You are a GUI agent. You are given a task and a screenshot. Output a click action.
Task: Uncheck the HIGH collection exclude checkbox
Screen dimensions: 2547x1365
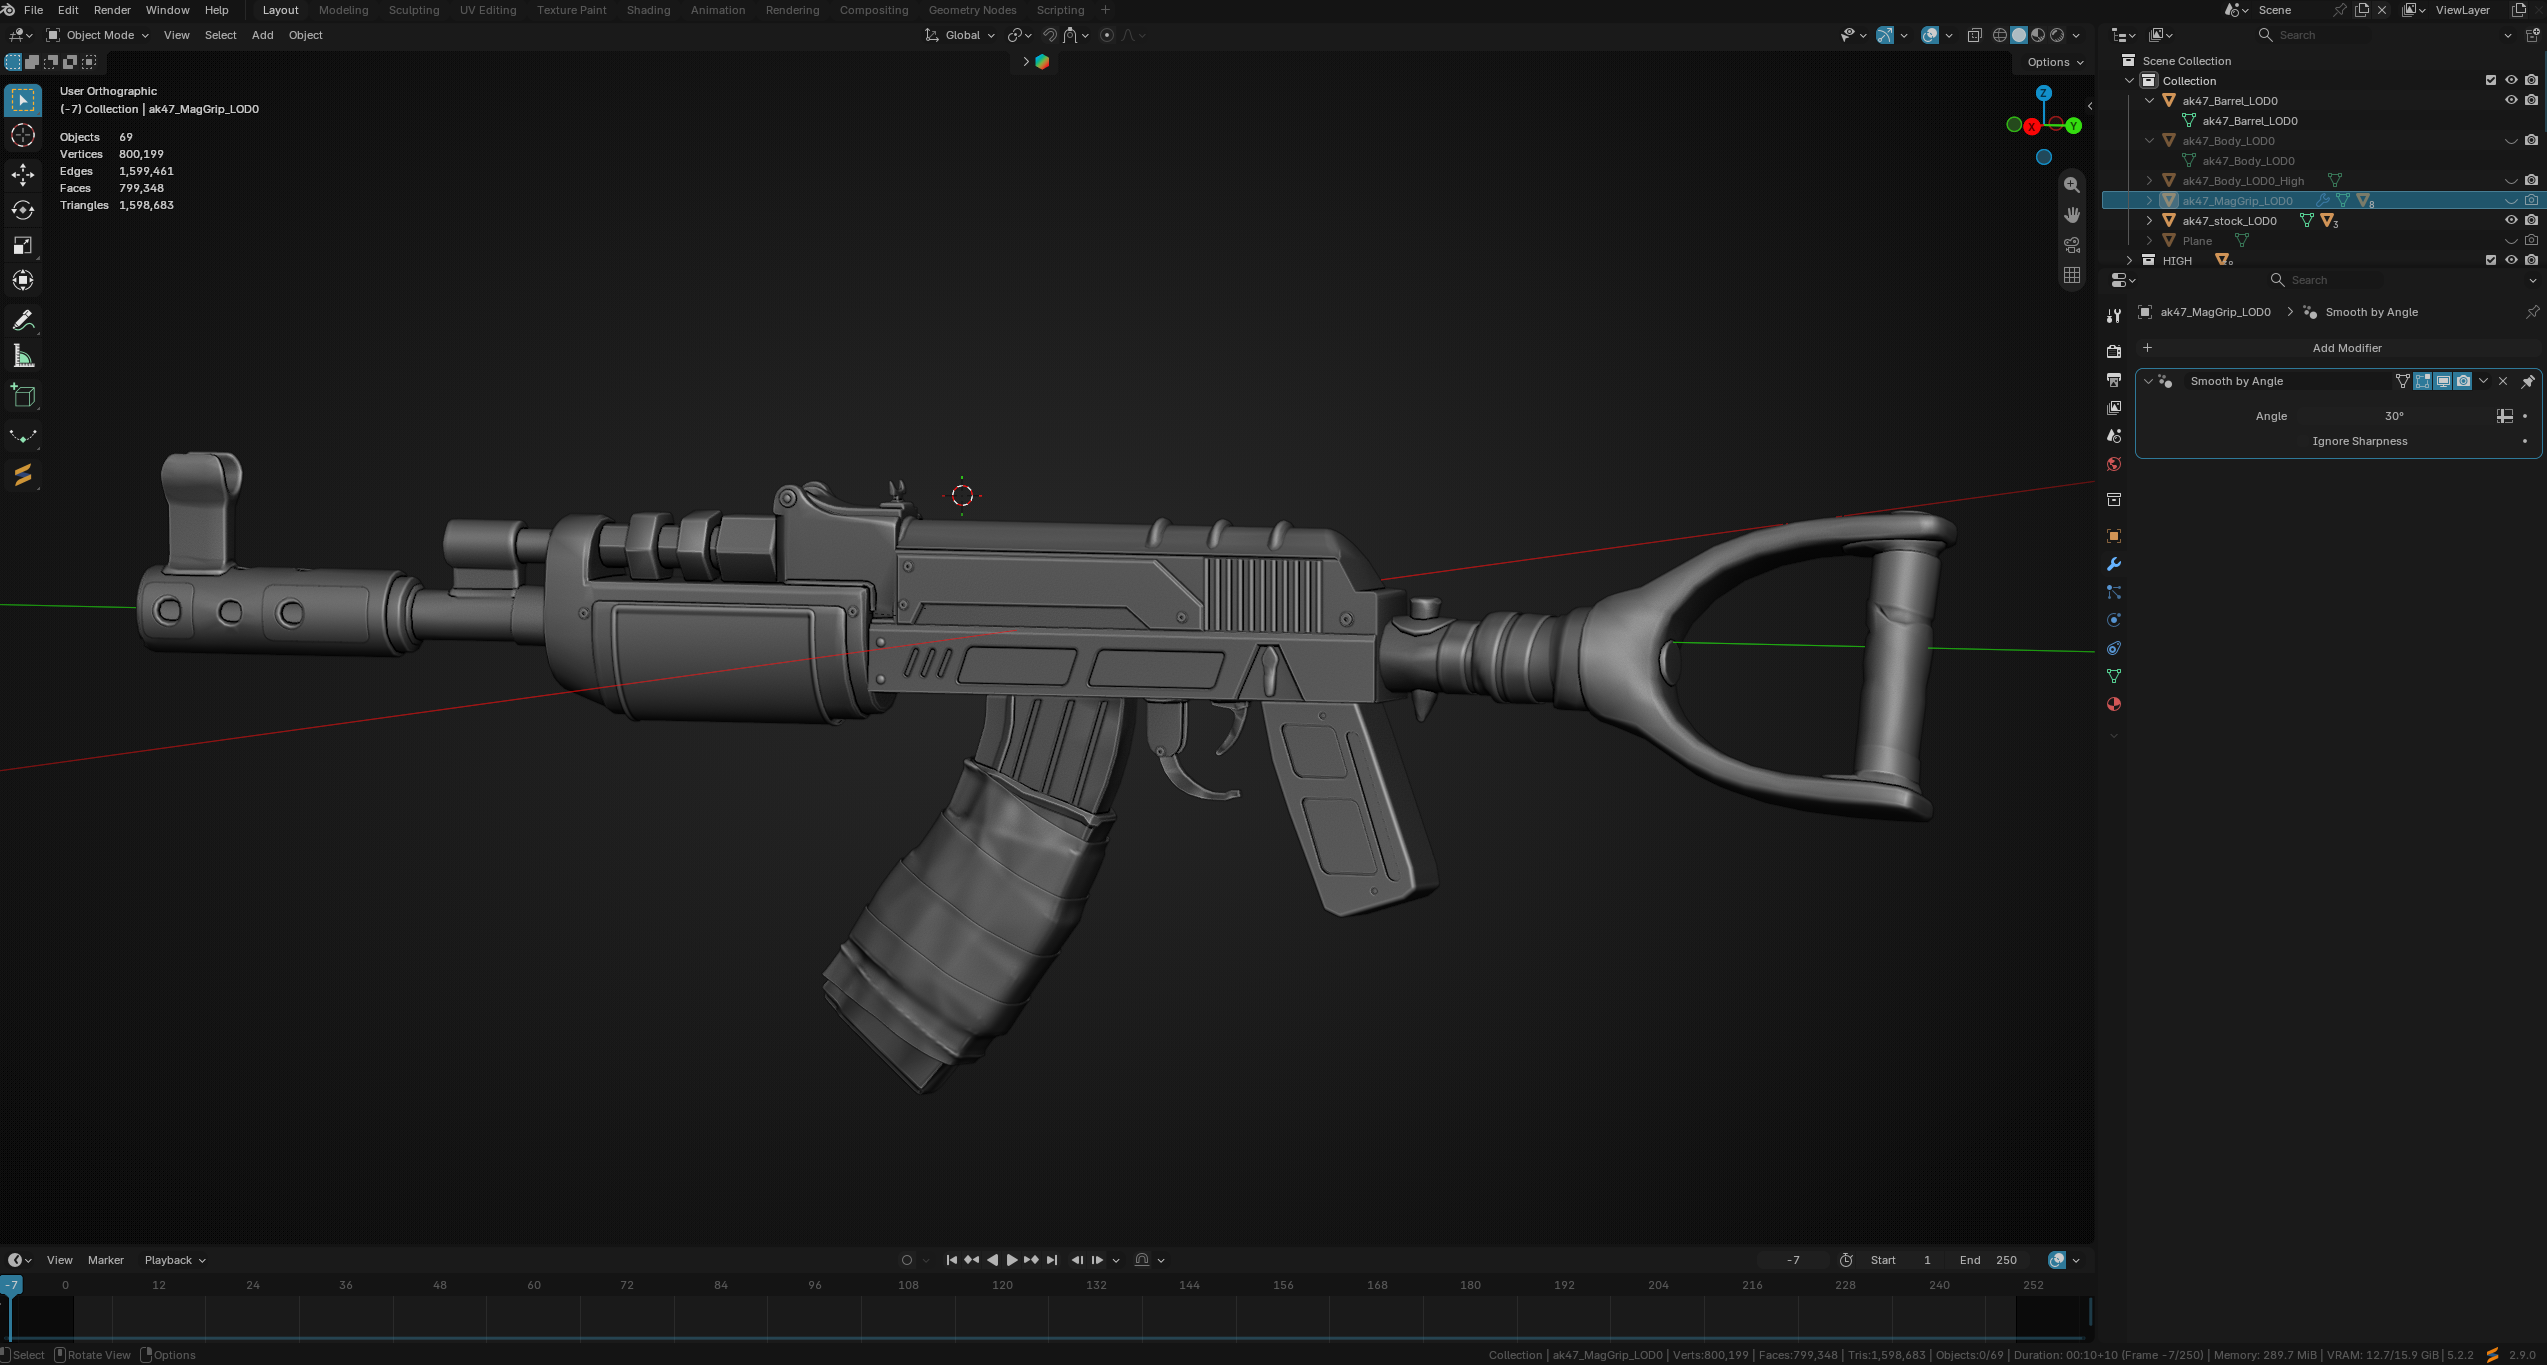point(2490,260)
